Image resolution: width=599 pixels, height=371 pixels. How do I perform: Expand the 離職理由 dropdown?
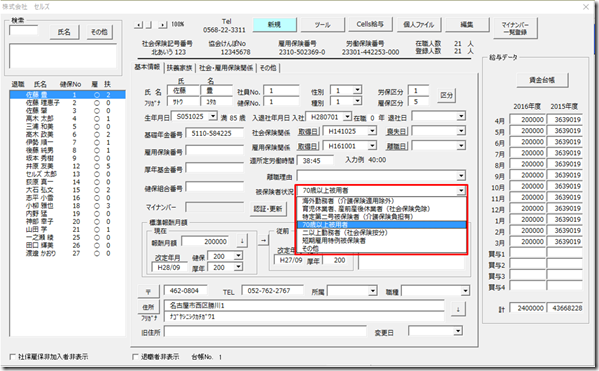(x=461, y=176)
